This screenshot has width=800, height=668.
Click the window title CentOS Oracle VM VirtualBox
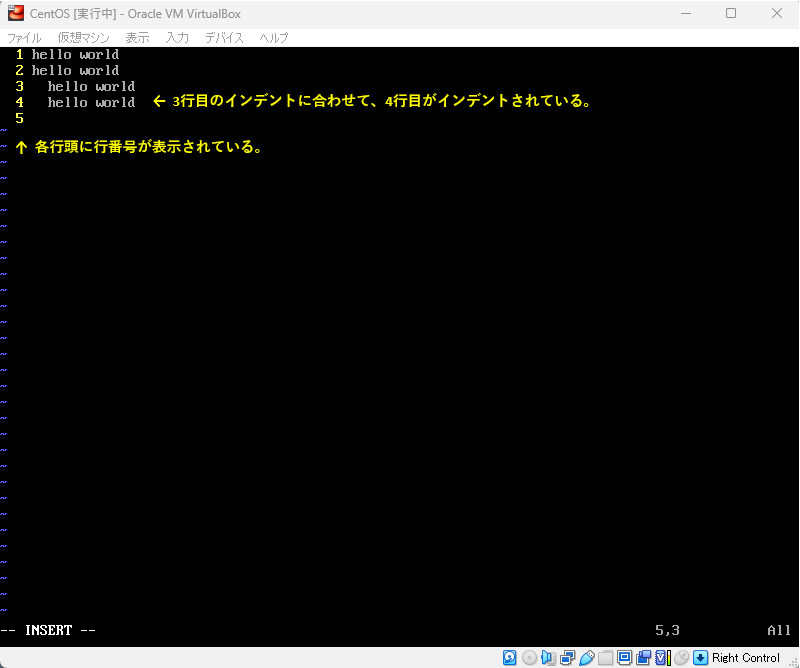click(x=135, y=14)
